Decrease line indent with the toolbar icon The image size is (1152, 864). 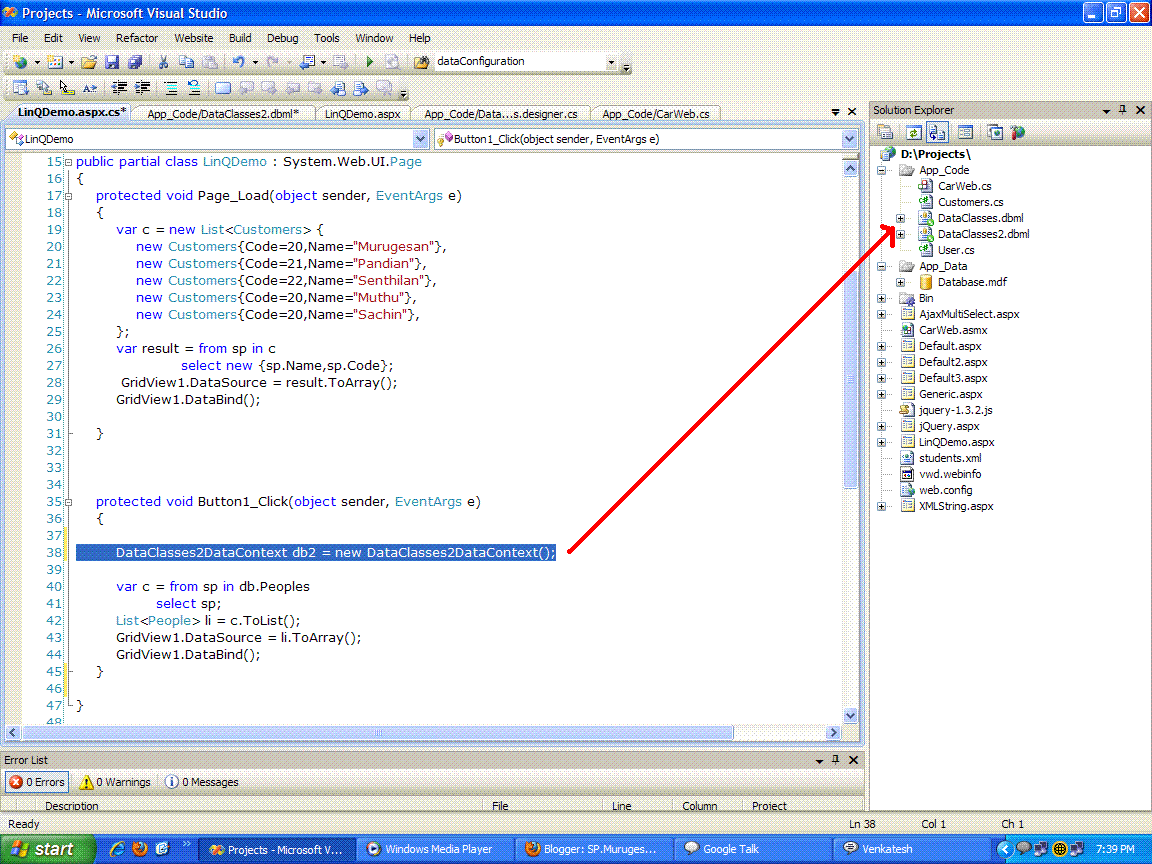119,88
